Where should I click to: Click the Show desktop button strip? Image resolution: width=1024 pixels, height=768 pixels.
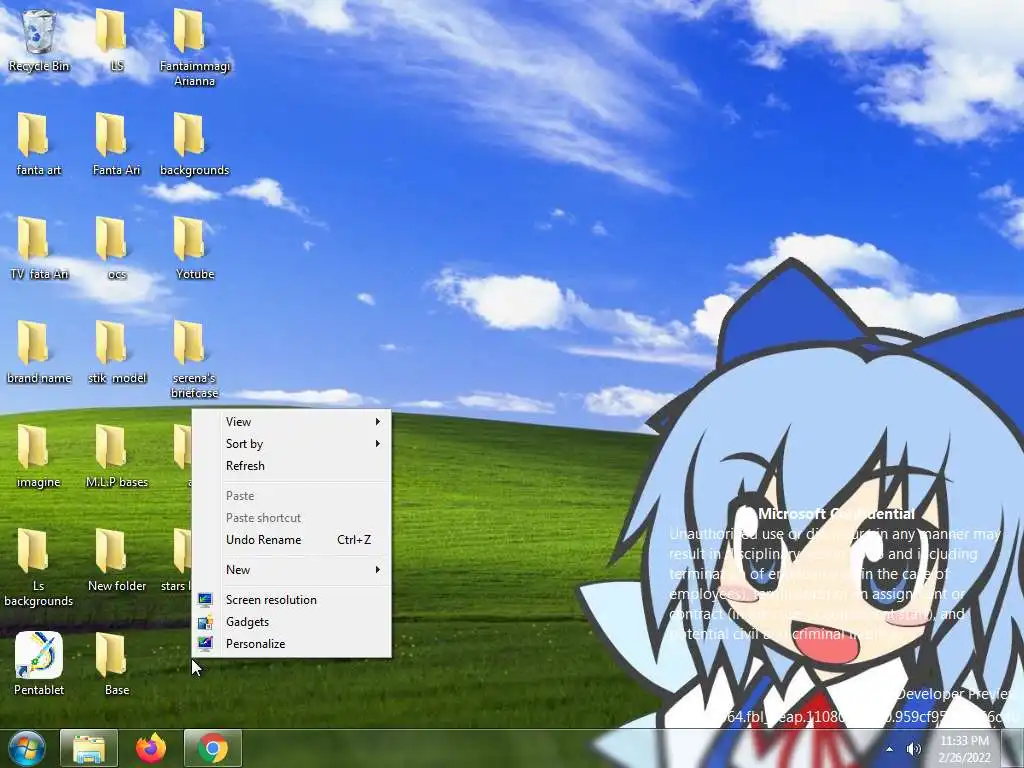point(1012,748)
